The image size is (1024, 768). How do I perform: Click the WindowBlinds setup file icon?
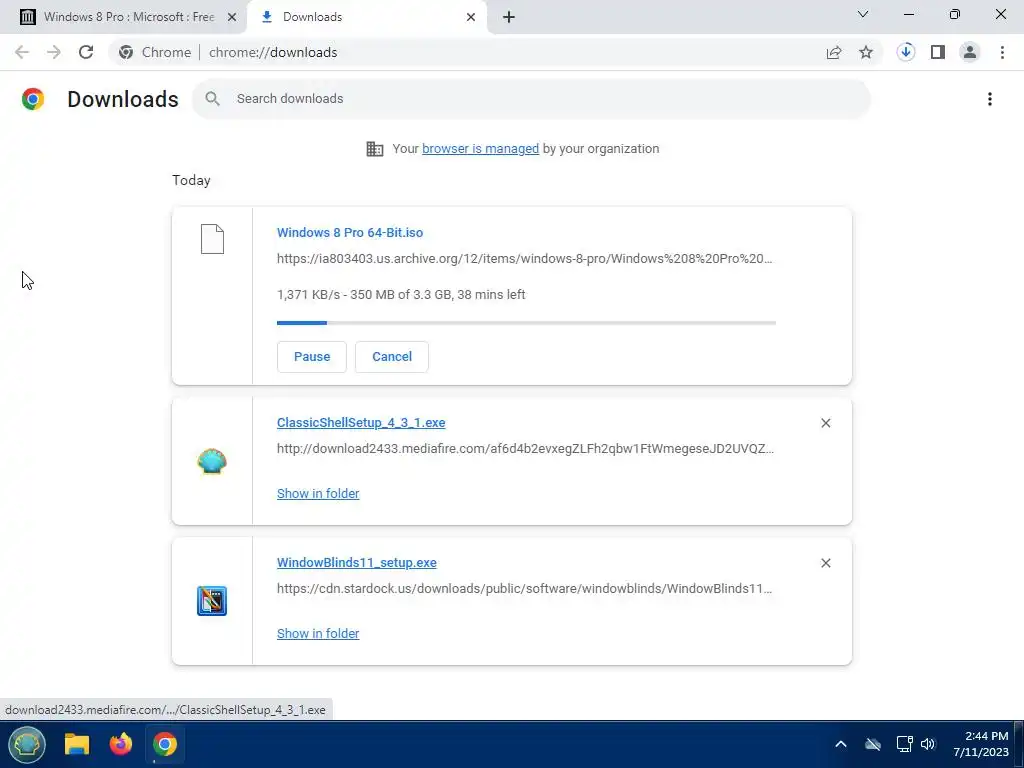(x=212, y=601)
